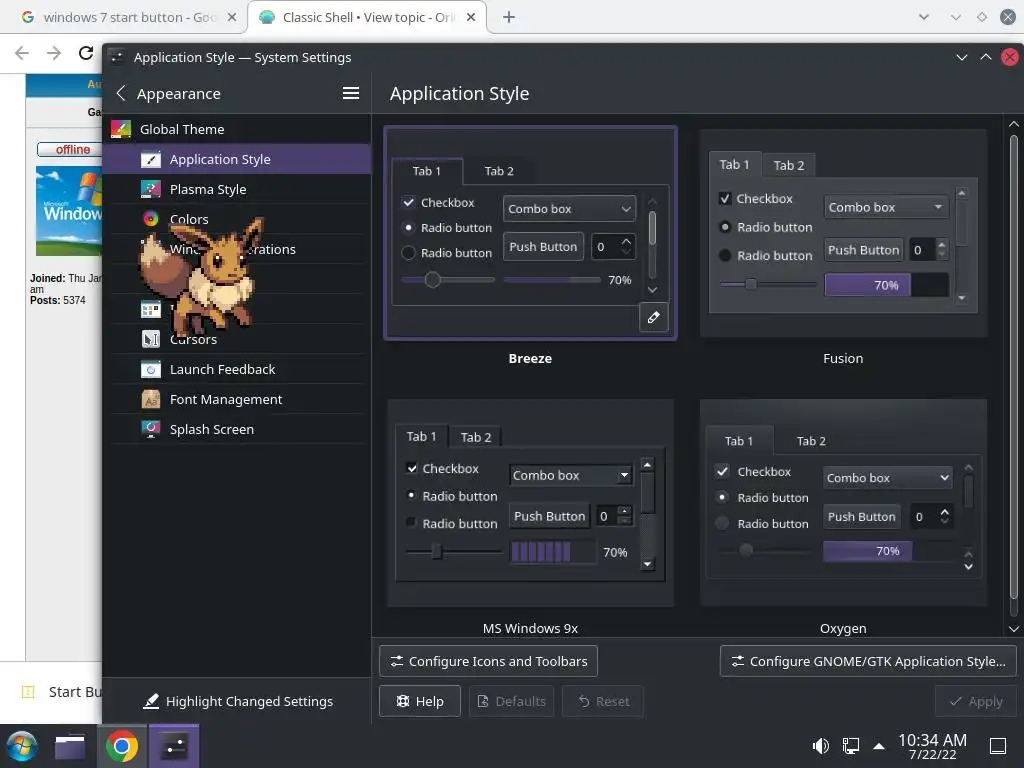The image size is (1024, 768).
Task: Open a new Chrome tab
Action: click(x=509, y=17)
